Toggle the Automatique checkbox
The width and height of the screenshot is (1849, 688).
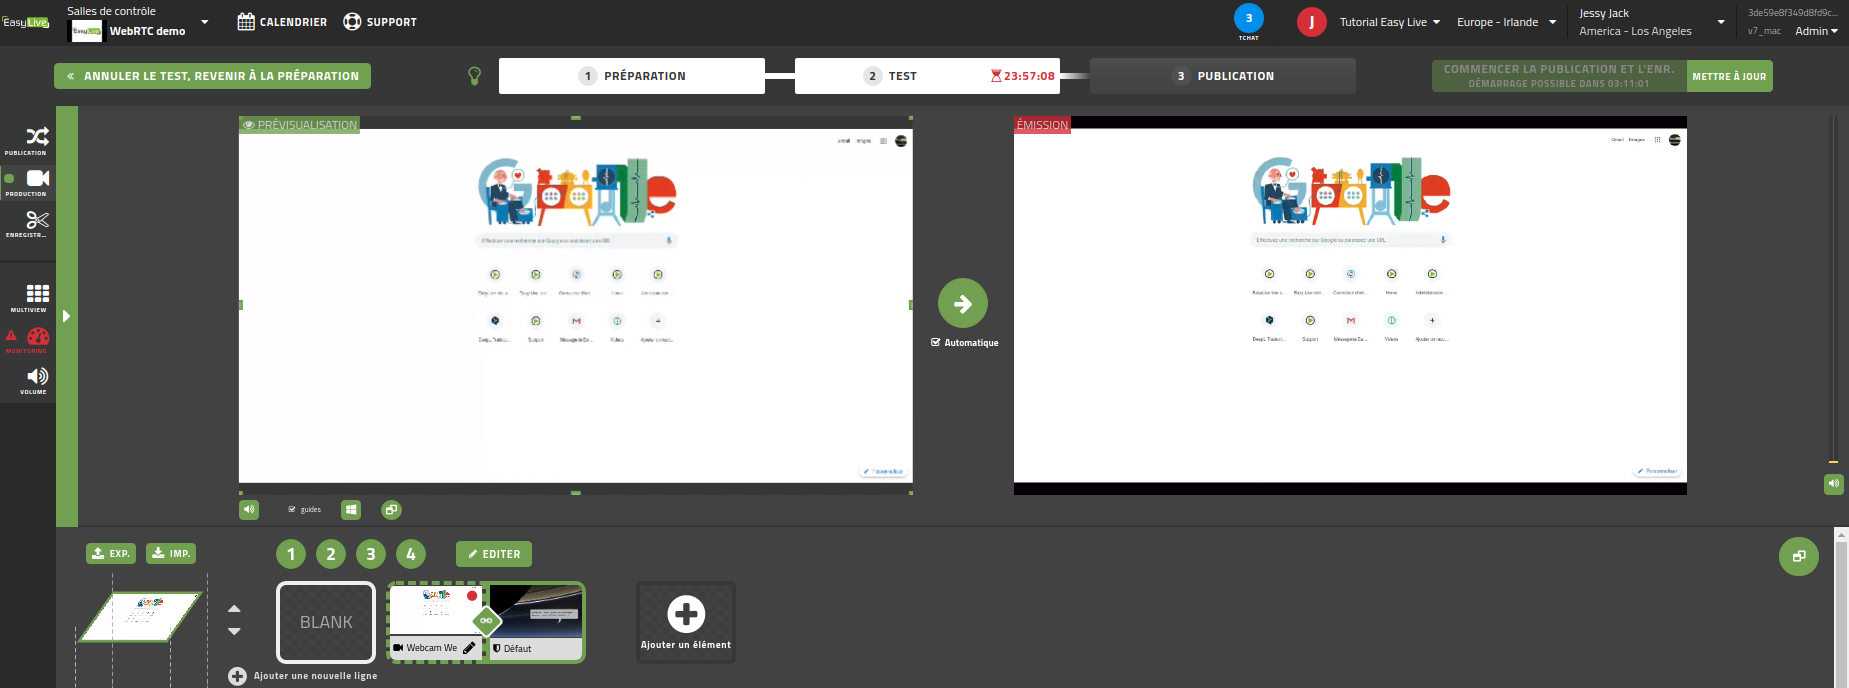pyautogui.click(x=936, y=342)
